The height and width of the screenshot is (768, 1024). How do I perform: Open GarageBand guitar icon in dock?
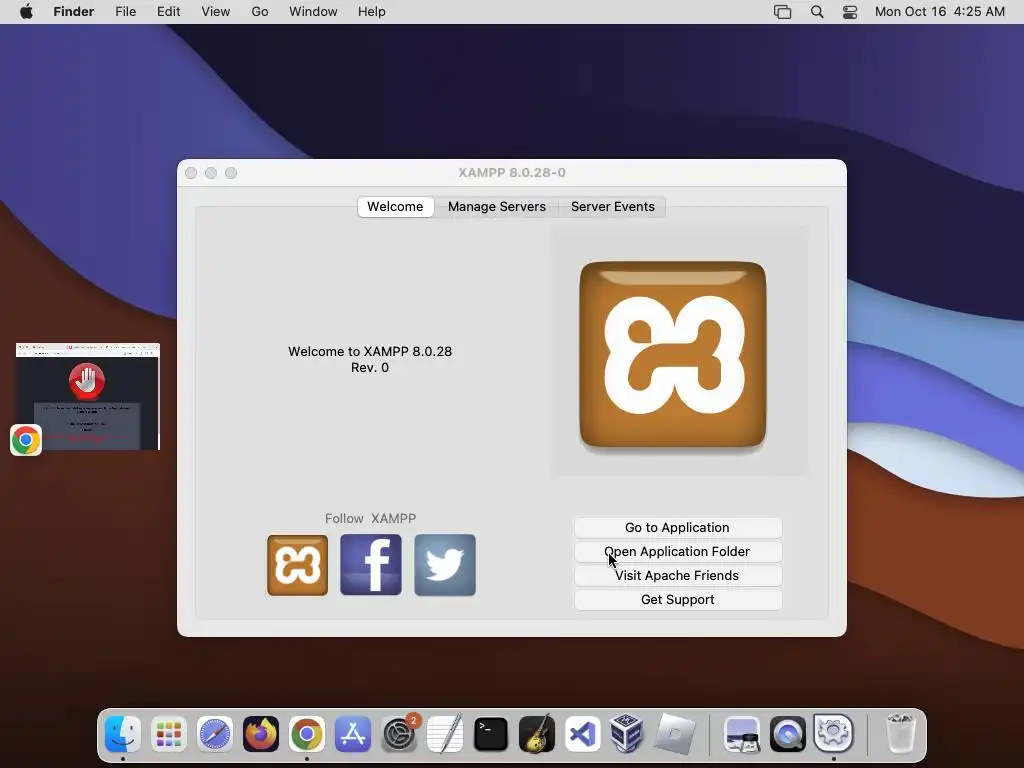(x=537, y=733)
